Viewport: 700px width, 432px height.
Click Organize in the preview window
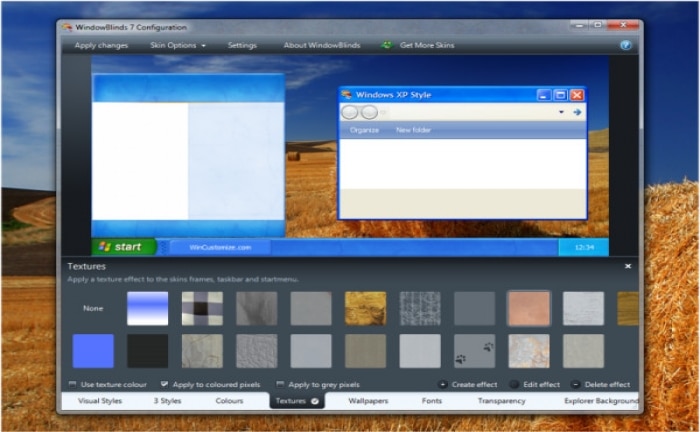coord(364,130)
